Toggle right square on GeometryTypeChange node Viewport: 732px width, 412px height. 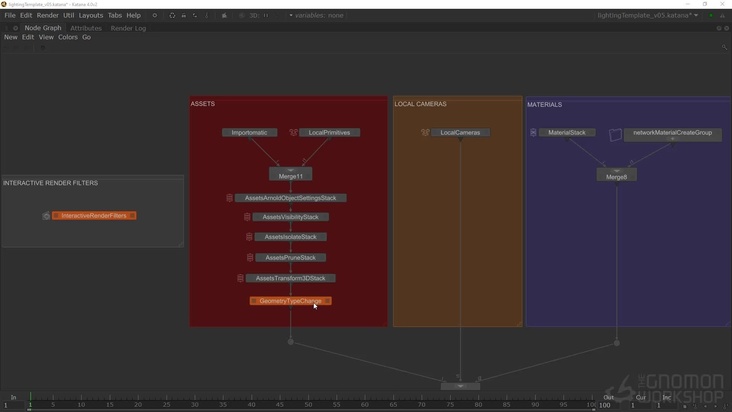click(x=327, y=301)
